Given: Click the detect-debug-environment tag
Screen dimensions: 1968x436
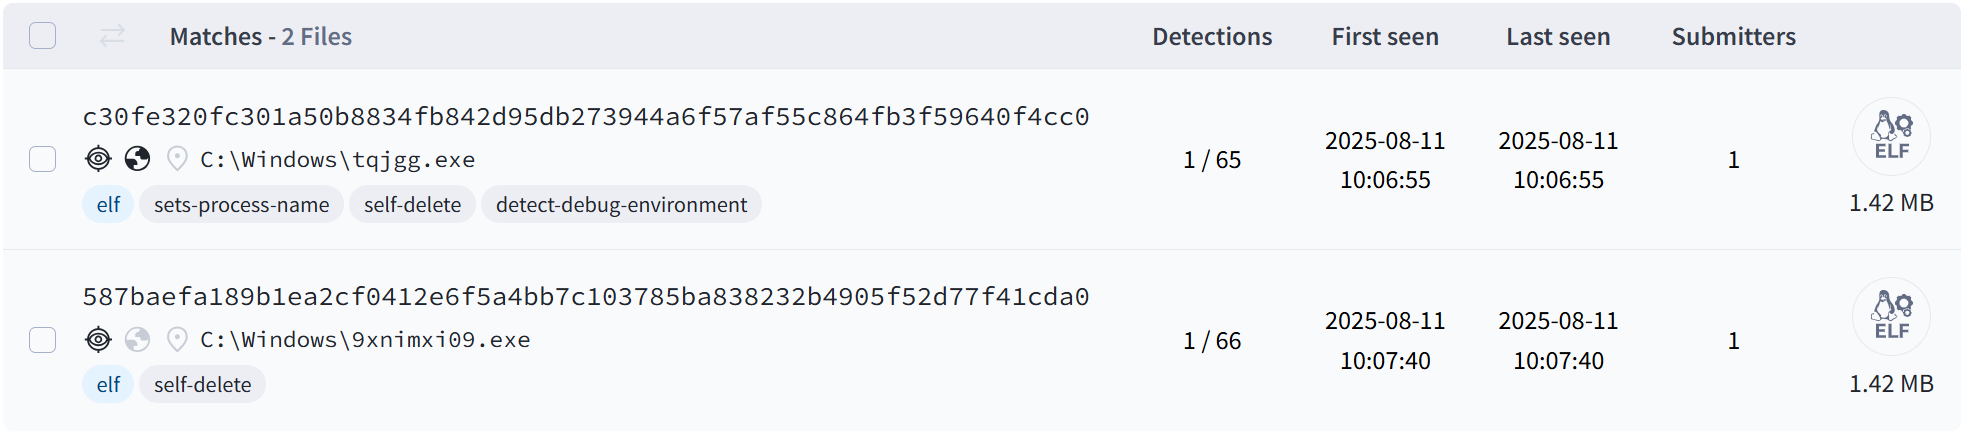Looking at the screenshot, I should coord(621,204).
